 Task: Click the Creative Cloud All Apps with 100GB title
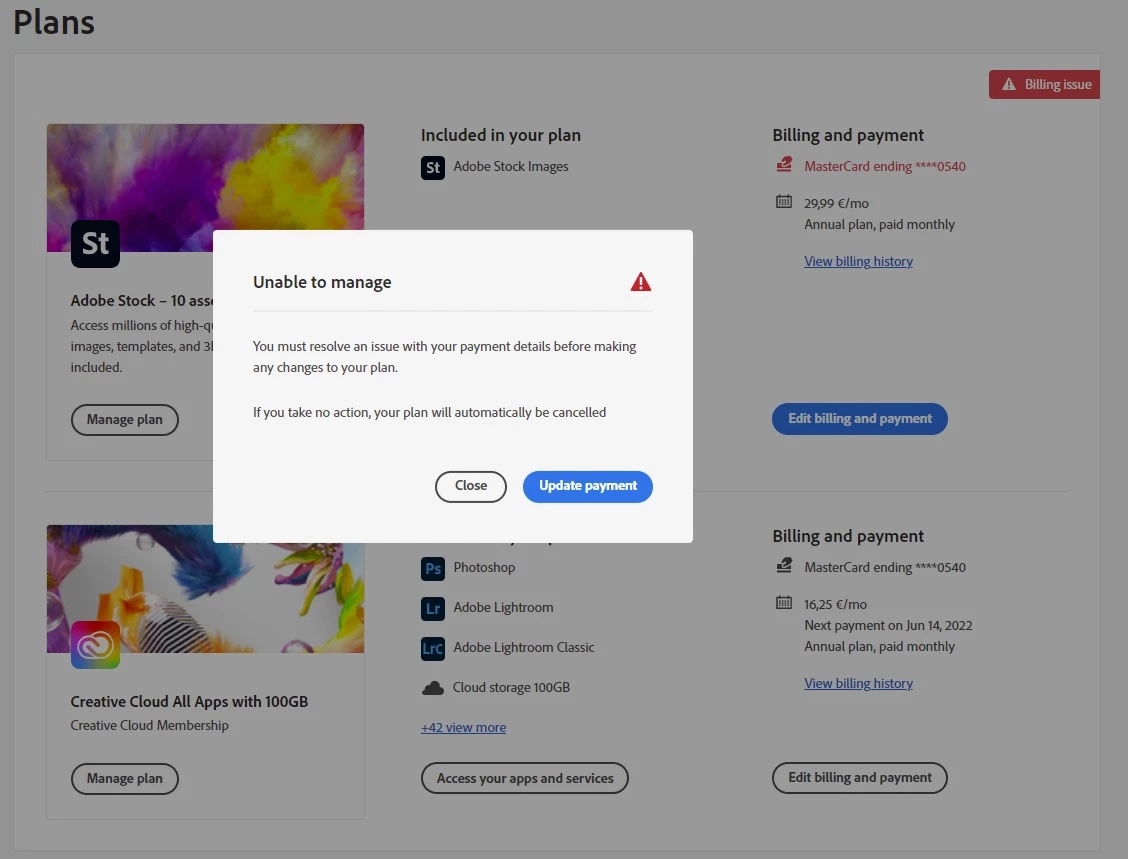pyautogui.click(x=189, y=701)
